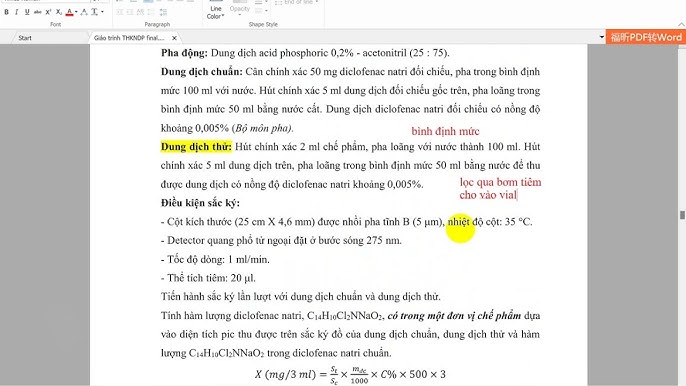Set font color with red A icon
The image size is (686, 386).
click(x=69, y=12)
